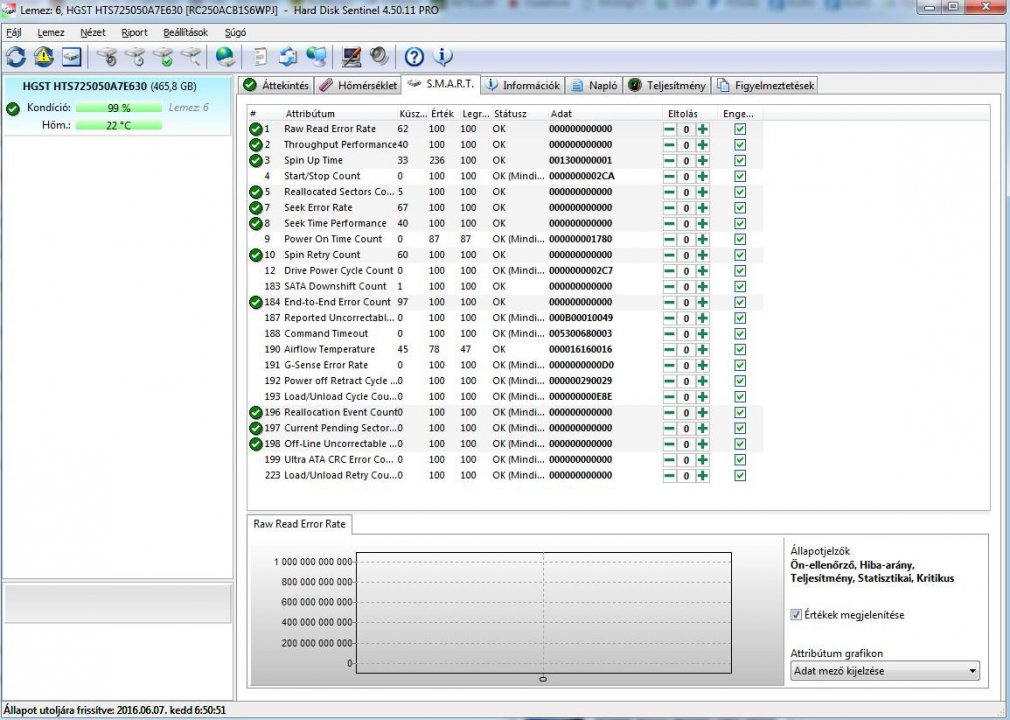Click the blue arrows send report icon
This screenshot has width=1010, height=720.
pos(288,57)
